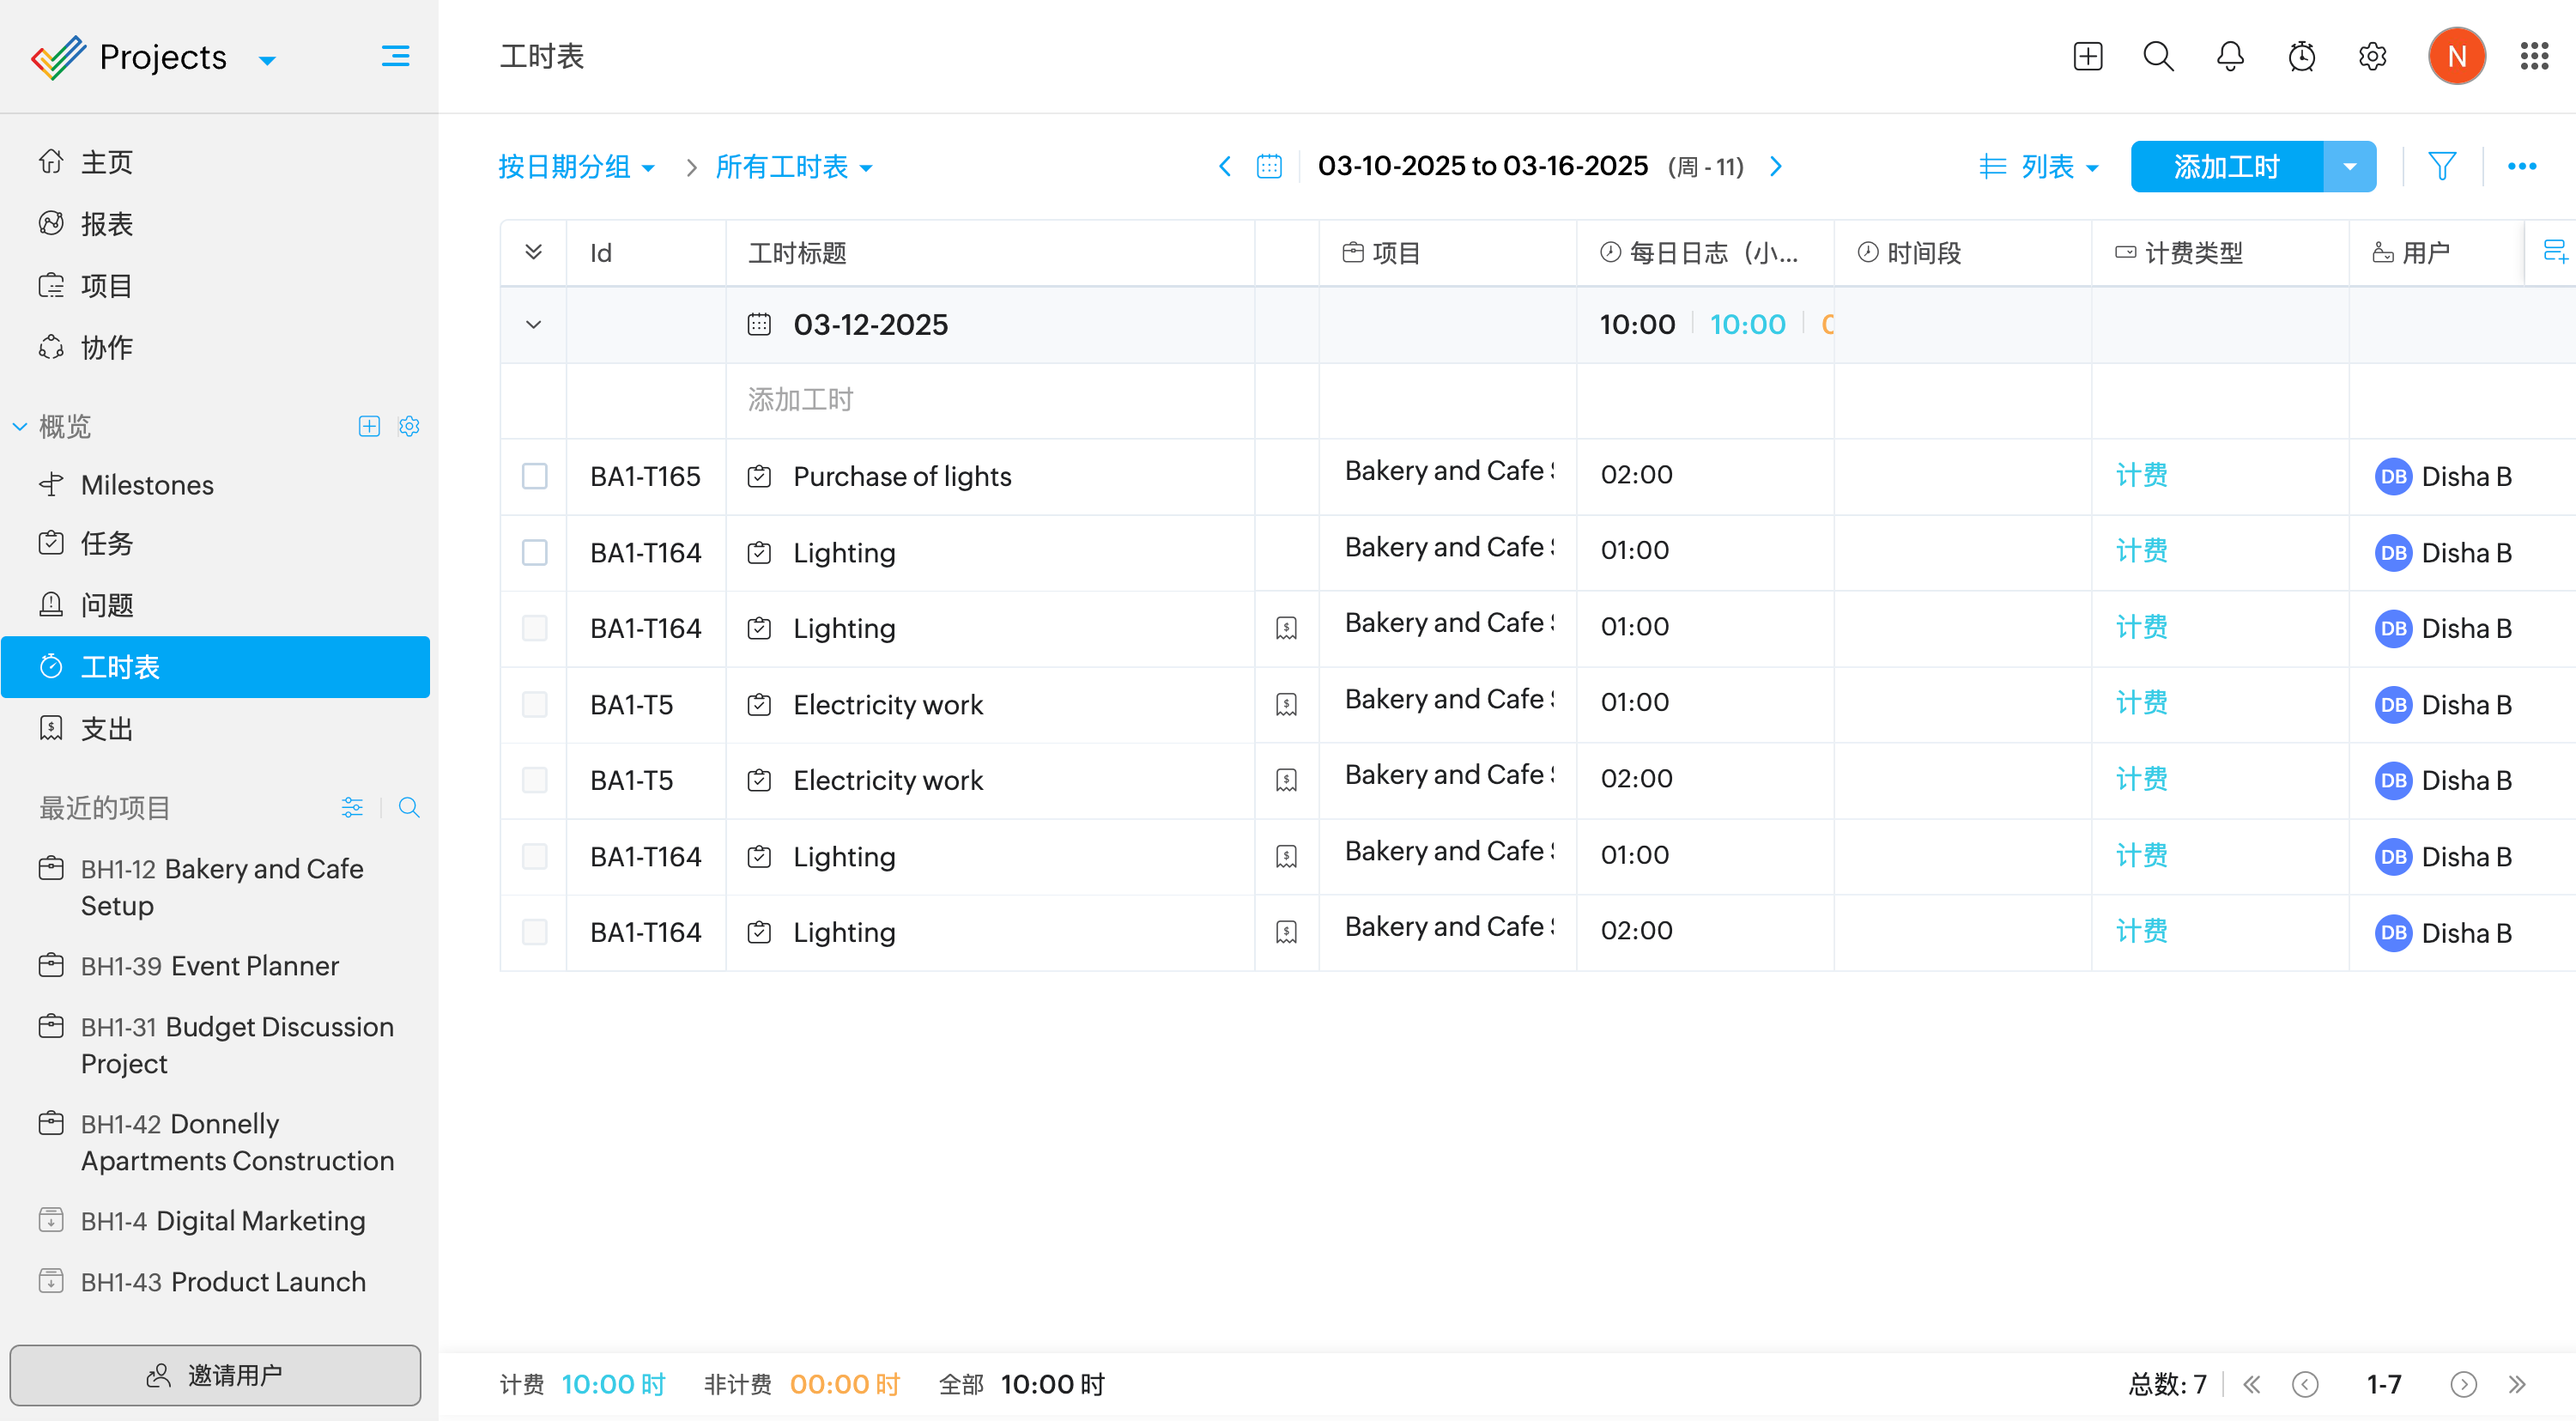2576x1421 pixels.
Task: Click the 添加工时 inline entry field
Action: [x=800, y=400]
